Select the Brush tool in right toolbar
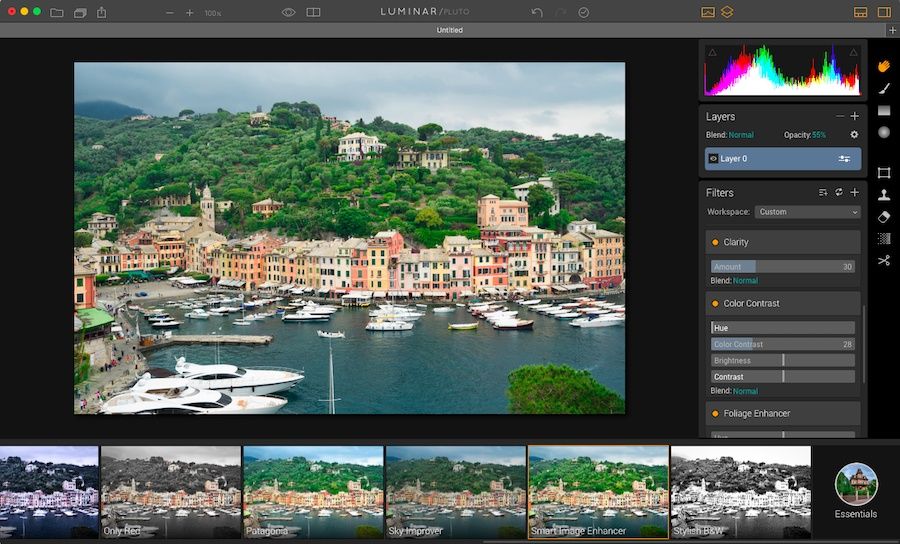Viewport: 900px width, 544px height. (x=884, y=88)
